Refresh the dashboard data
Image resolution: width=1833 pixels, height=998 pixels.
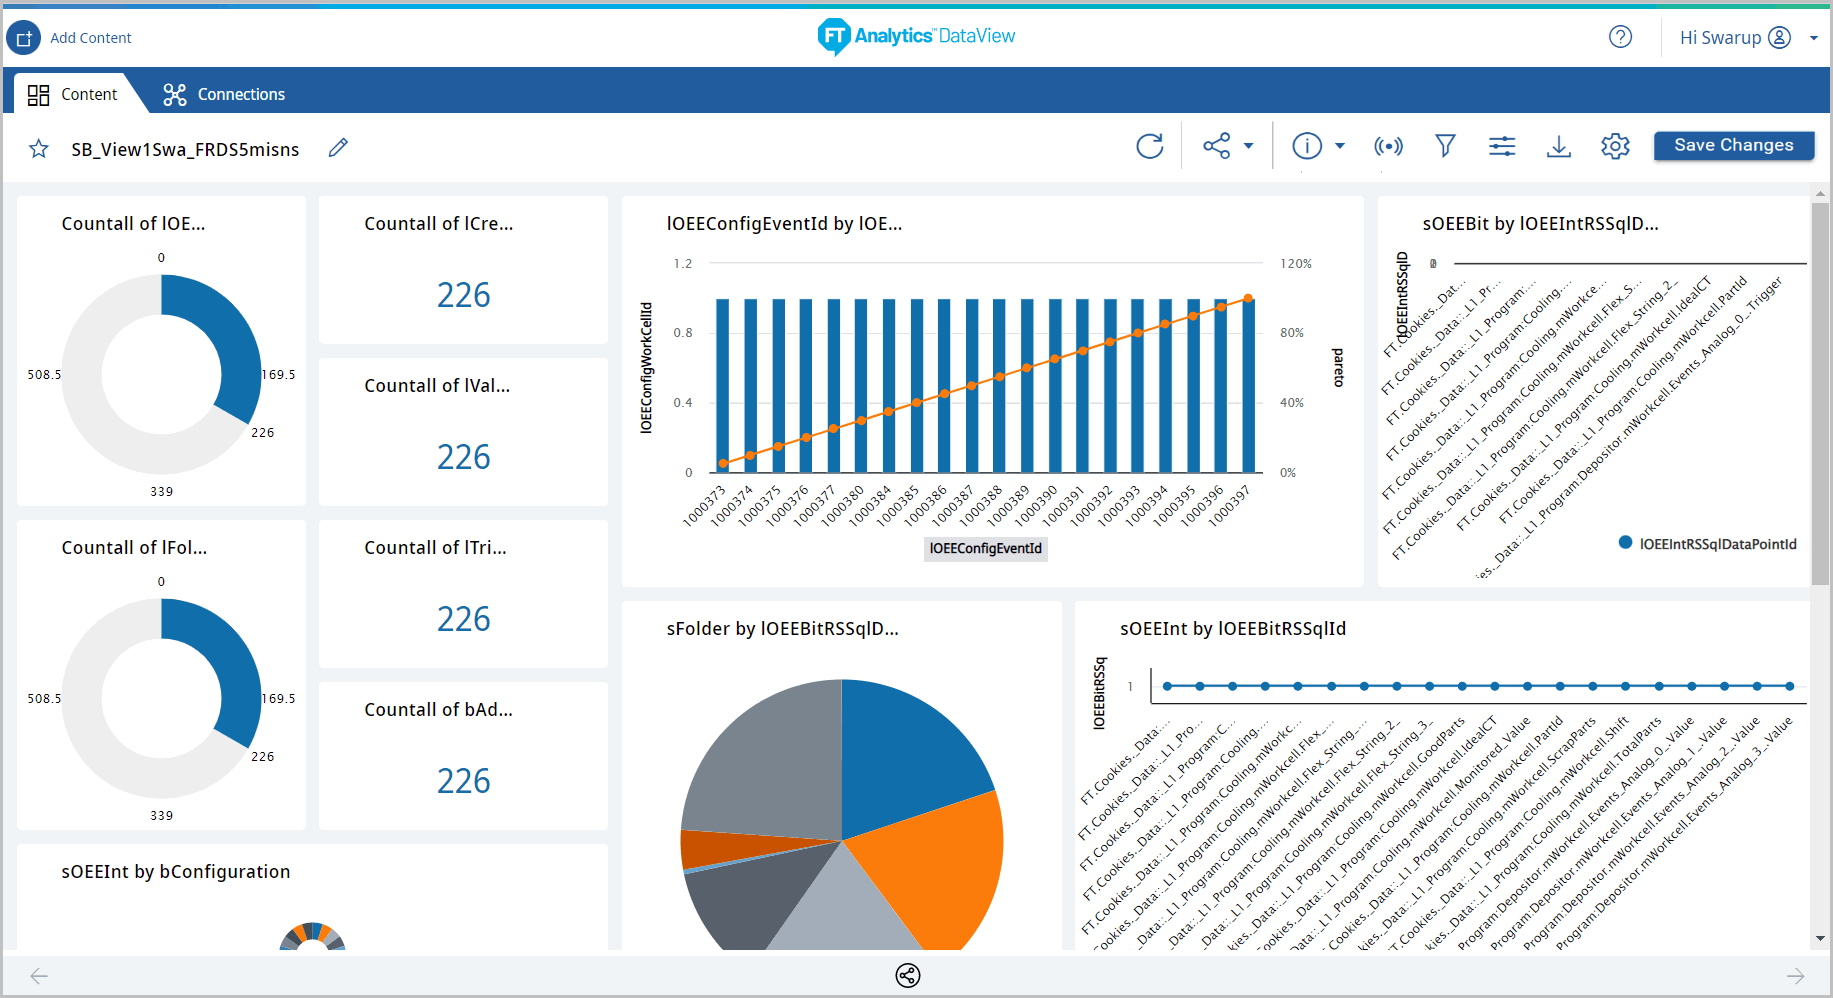click(x=1150, y=146)
